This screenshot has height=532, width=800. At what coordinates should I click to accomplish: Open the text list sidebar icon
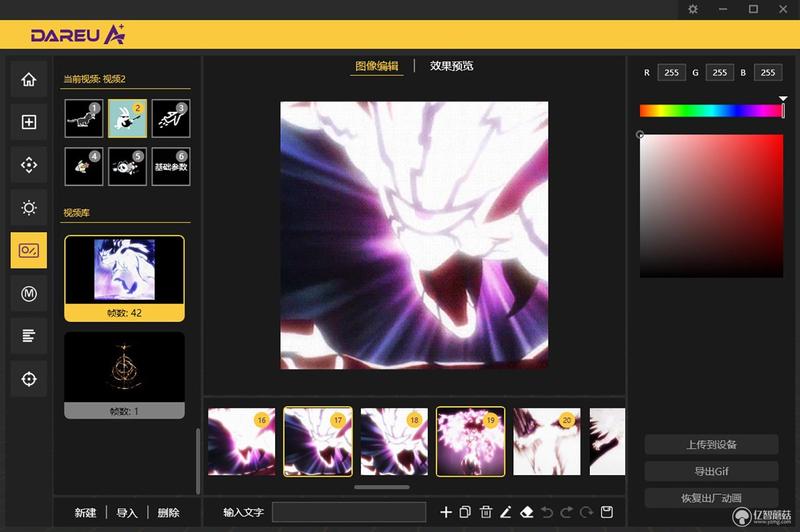[29, 336]
